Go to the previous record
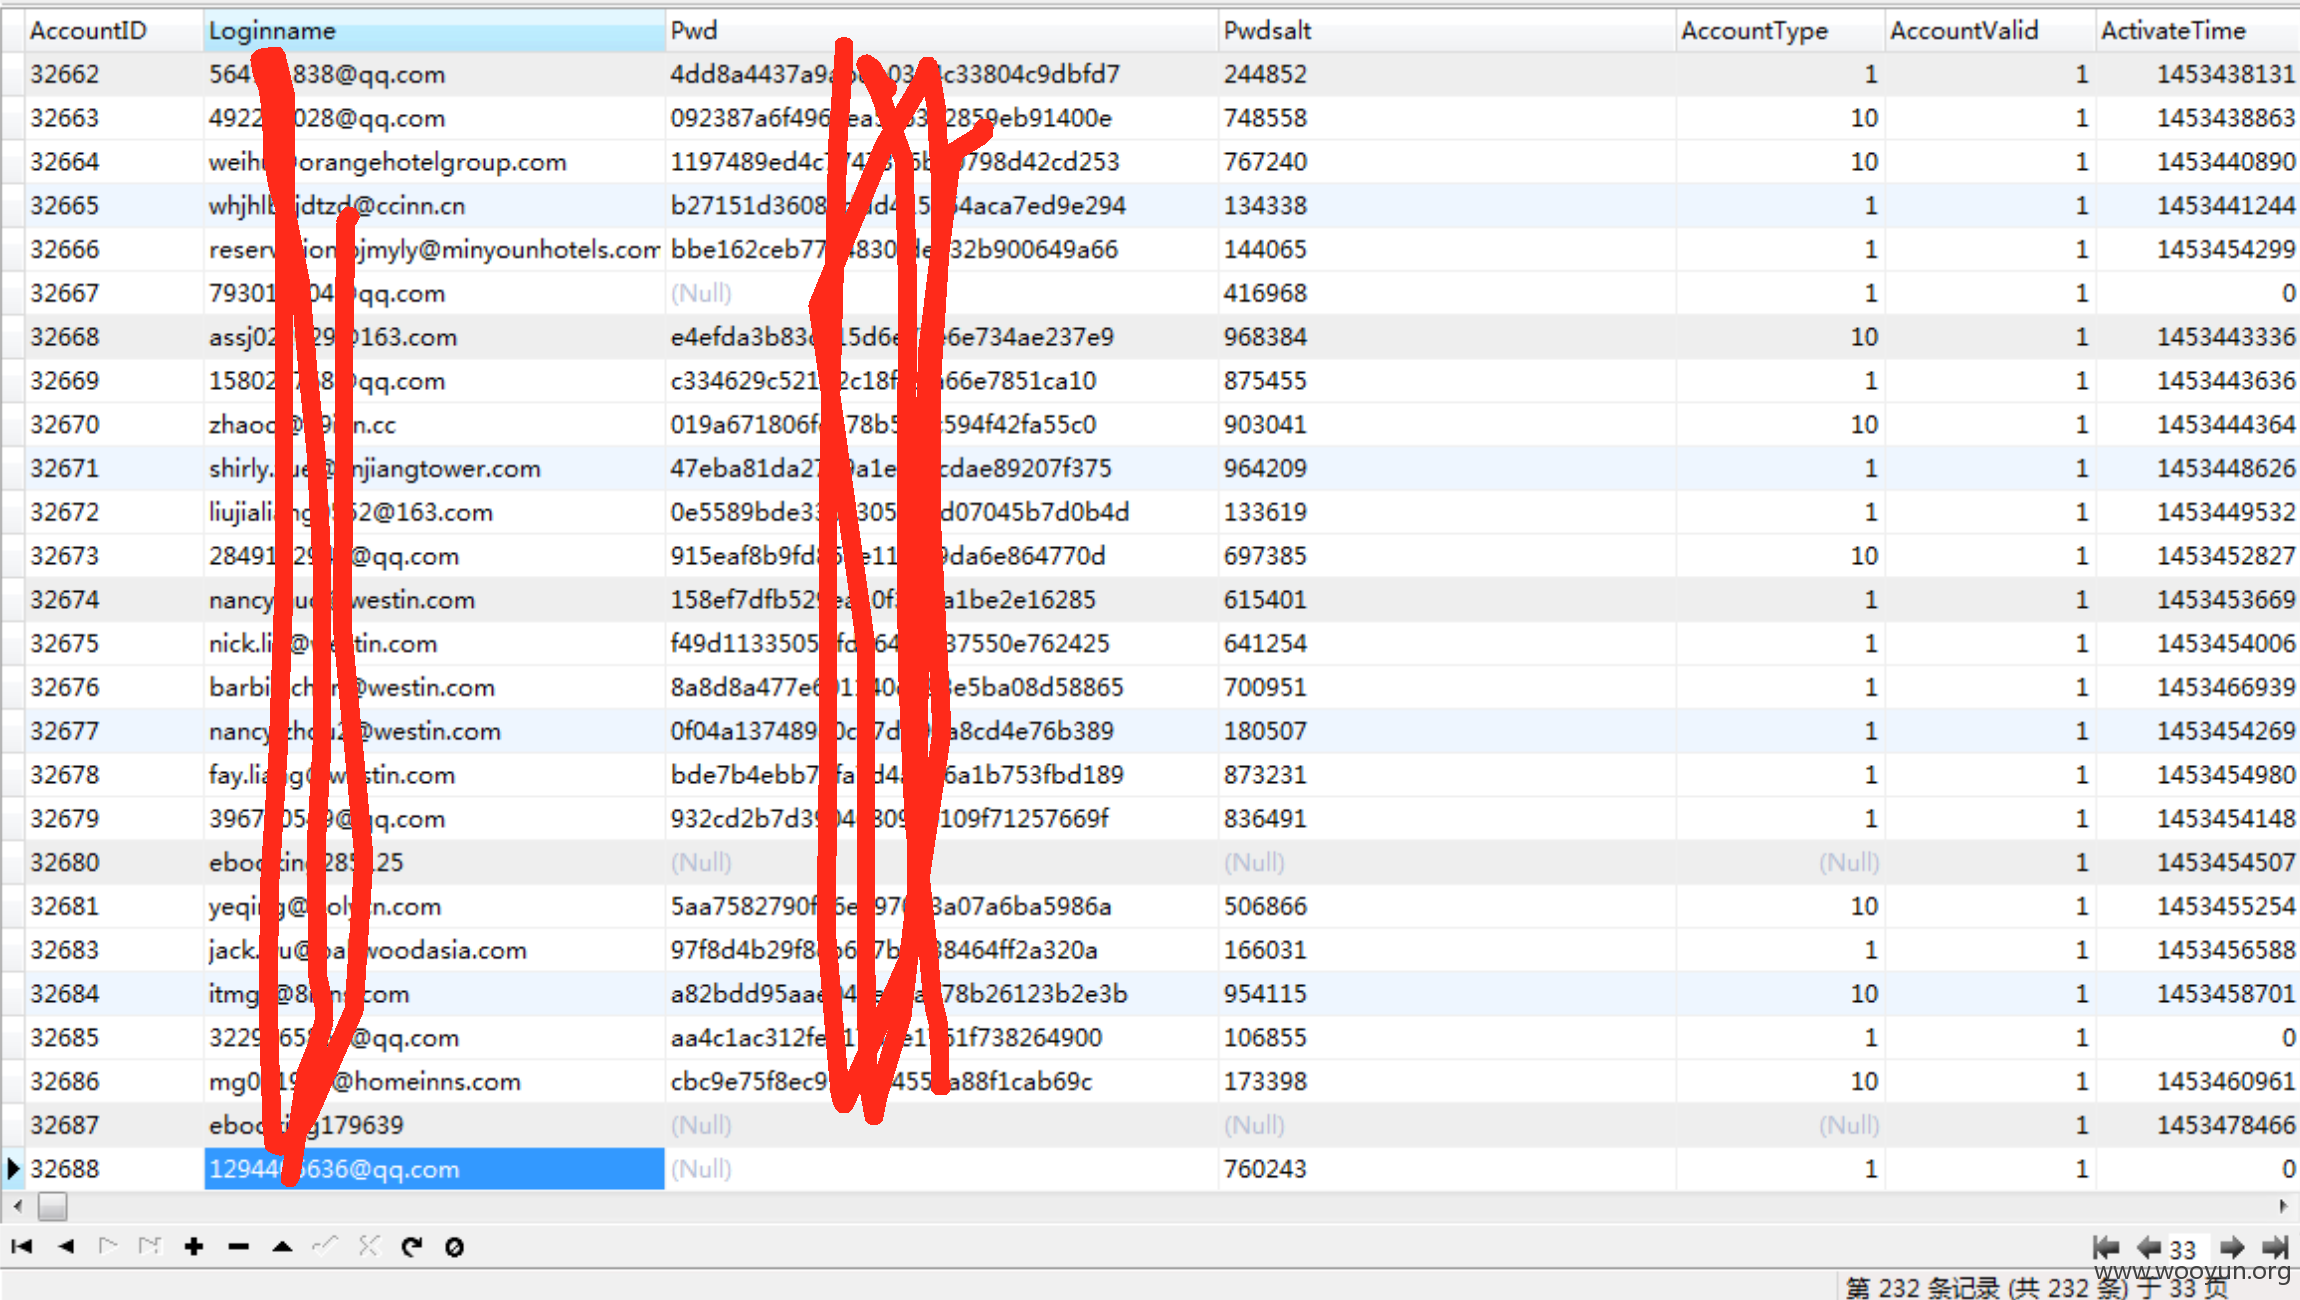 [66, 1246]
